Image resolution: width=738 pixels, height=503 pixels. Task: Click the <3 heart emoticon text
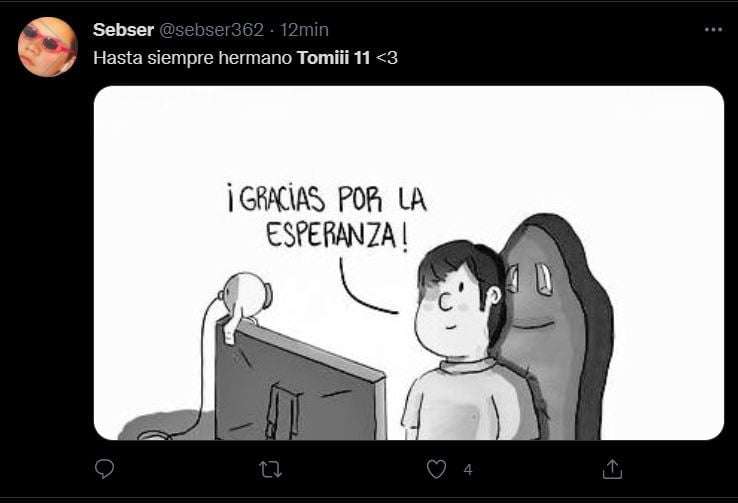386,58
